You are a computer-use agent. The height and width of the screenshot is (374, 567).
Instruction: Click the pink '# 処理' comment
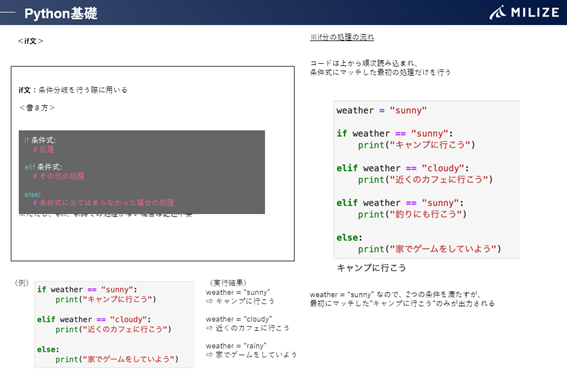tap(43, 149)
